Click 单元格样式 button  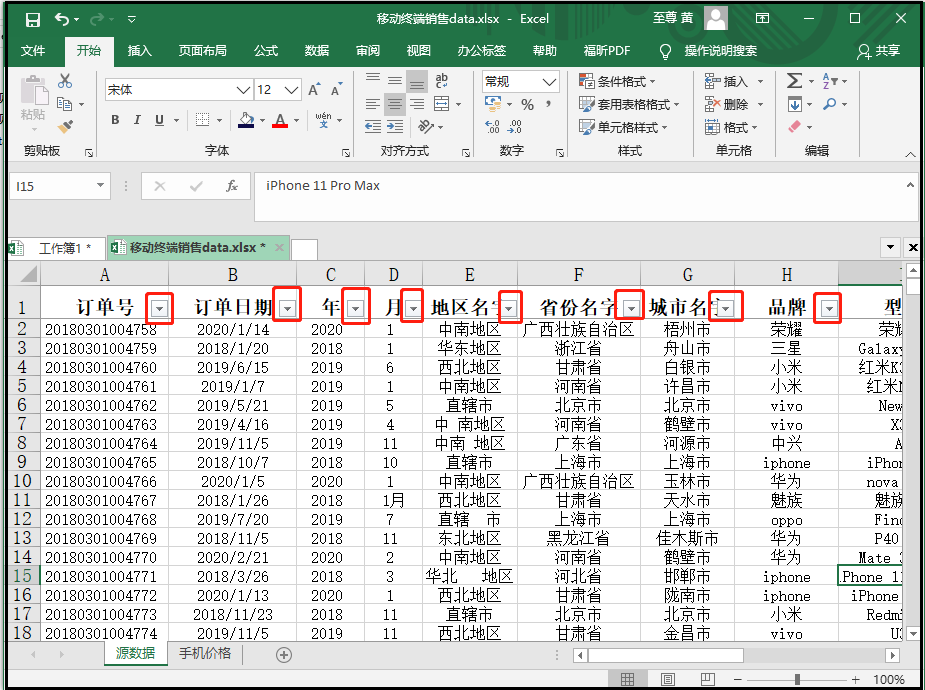pos(623,127)
